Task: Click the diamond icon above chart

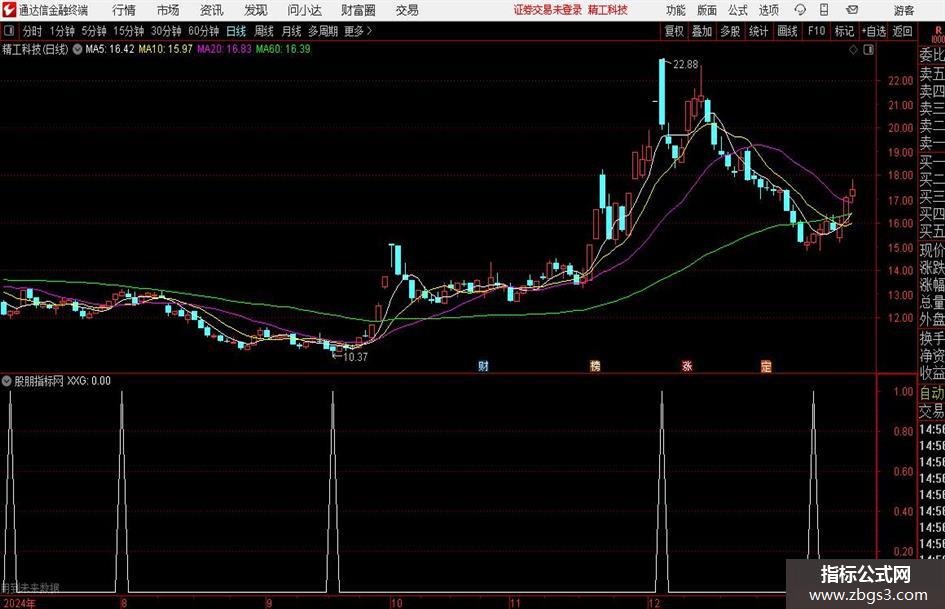Action: (853, 50)
